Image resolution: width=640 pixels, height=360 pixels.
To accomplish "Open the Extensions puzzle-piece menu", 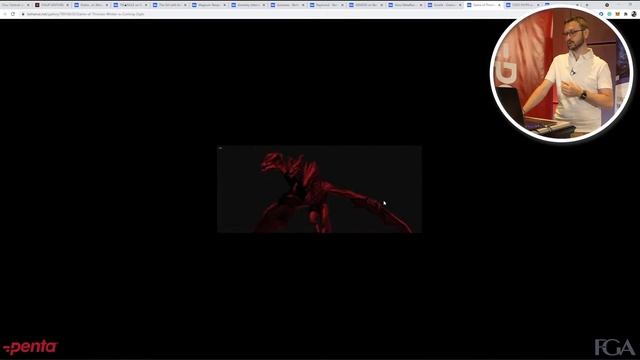I will click(x=625, y=14).
